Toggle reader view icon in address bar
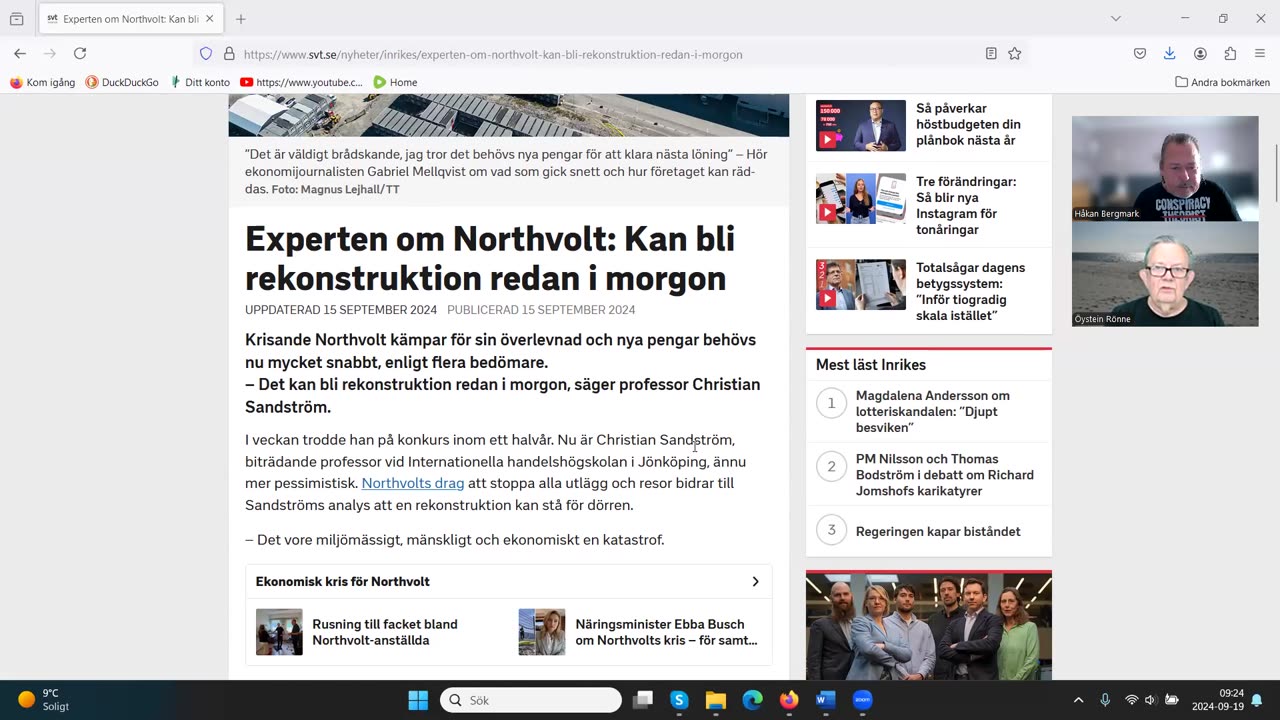This screenshot has height=720, width=1280. click(991, 54)
